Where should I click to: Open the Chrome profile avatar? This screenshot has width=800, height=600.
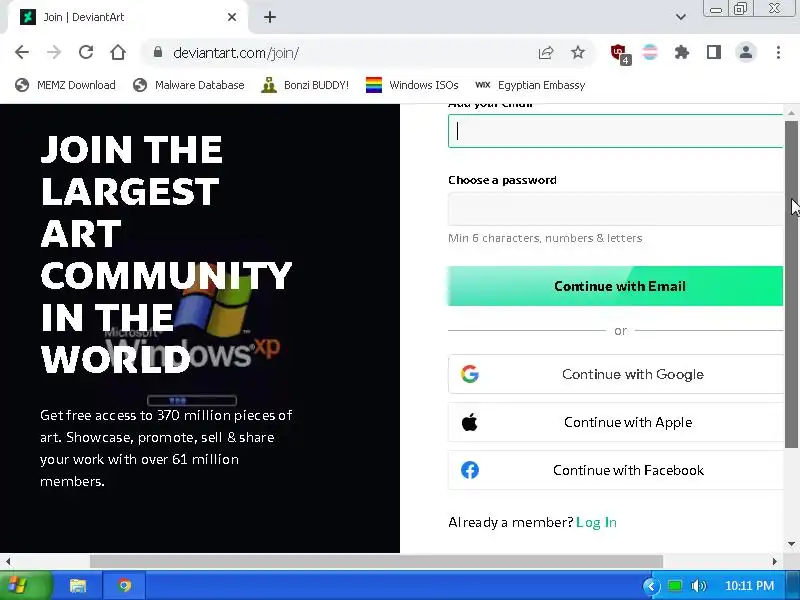[x=746, y=52]
